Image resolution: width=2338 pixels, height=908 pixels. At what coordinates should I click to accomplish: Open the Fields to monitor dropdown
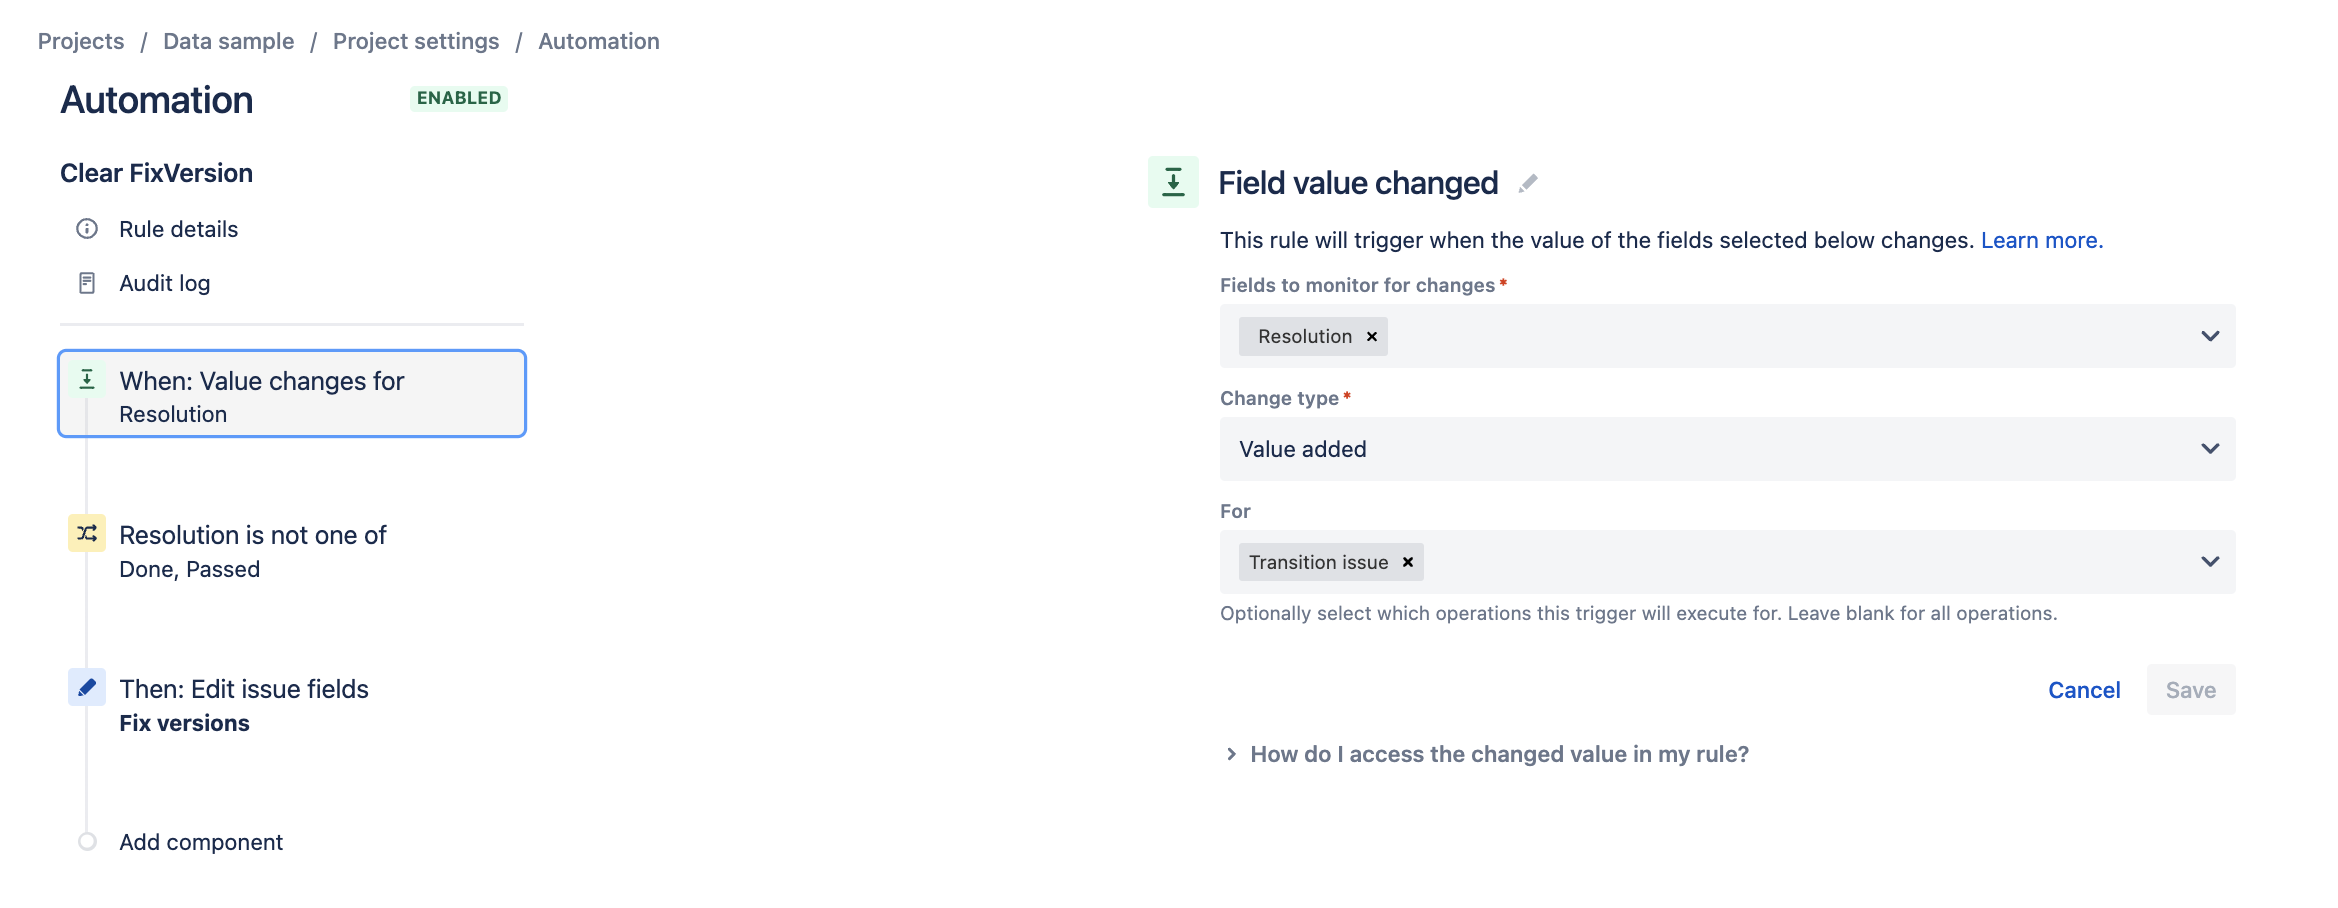2209,336
